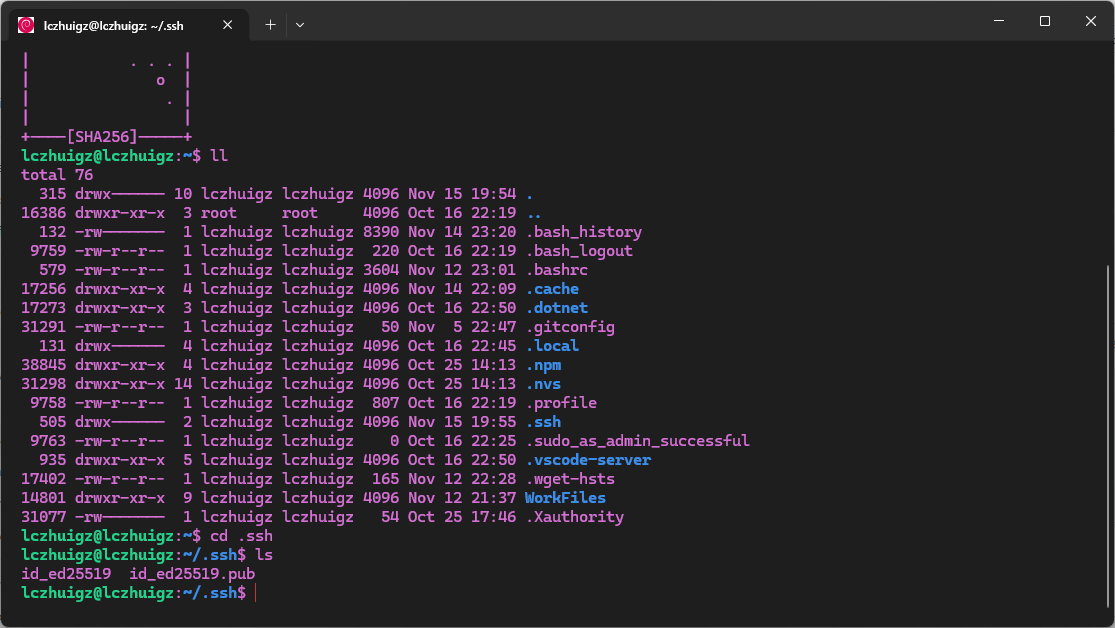The image size is (1115, 628).
Task: Click the WorkFiles directory entry
Action: [565, 498]
